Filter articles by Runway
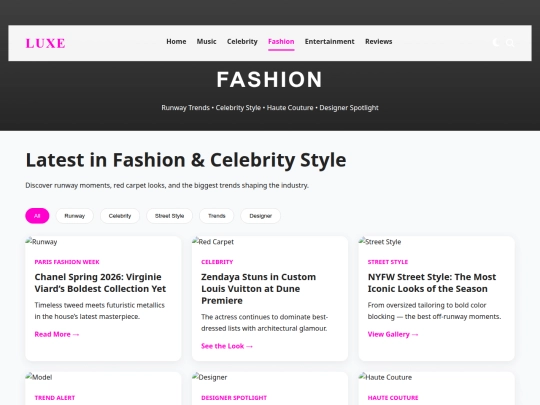This screenshot has width=540, height=405. 74,216
